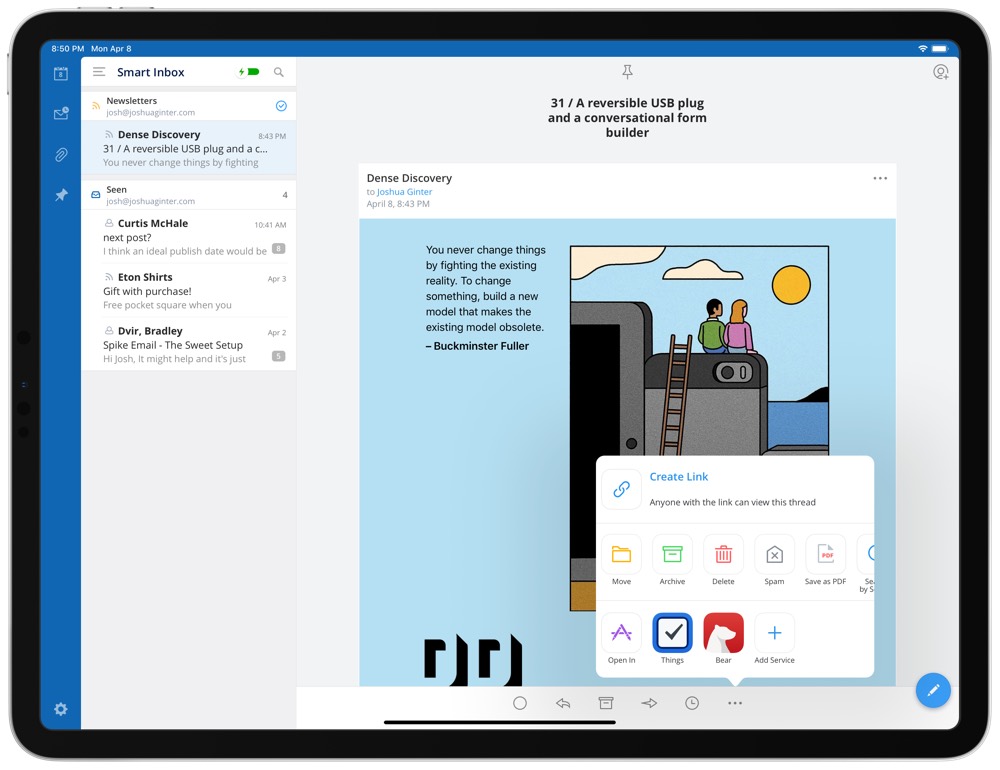Click the thread count badge 5 on Dvir, Bradley
This screenshot has width=1000, height=770.
tap(279, 356)
